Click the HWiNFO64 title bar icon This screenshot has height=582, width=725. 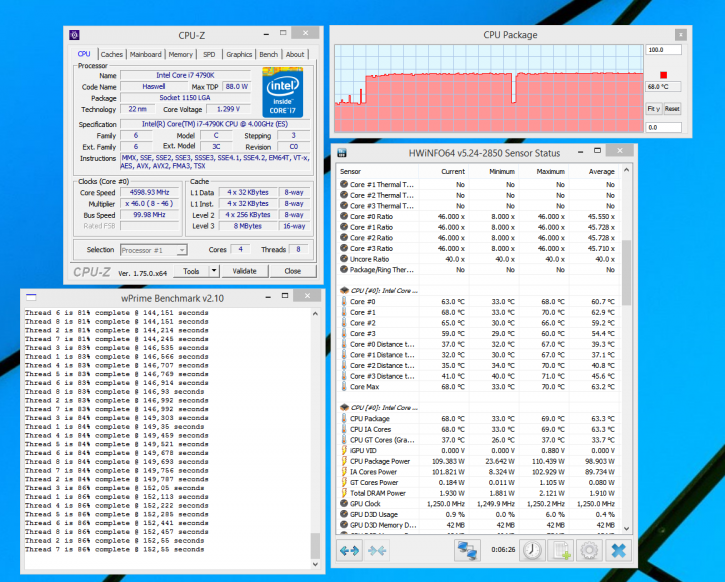[342, 153]
